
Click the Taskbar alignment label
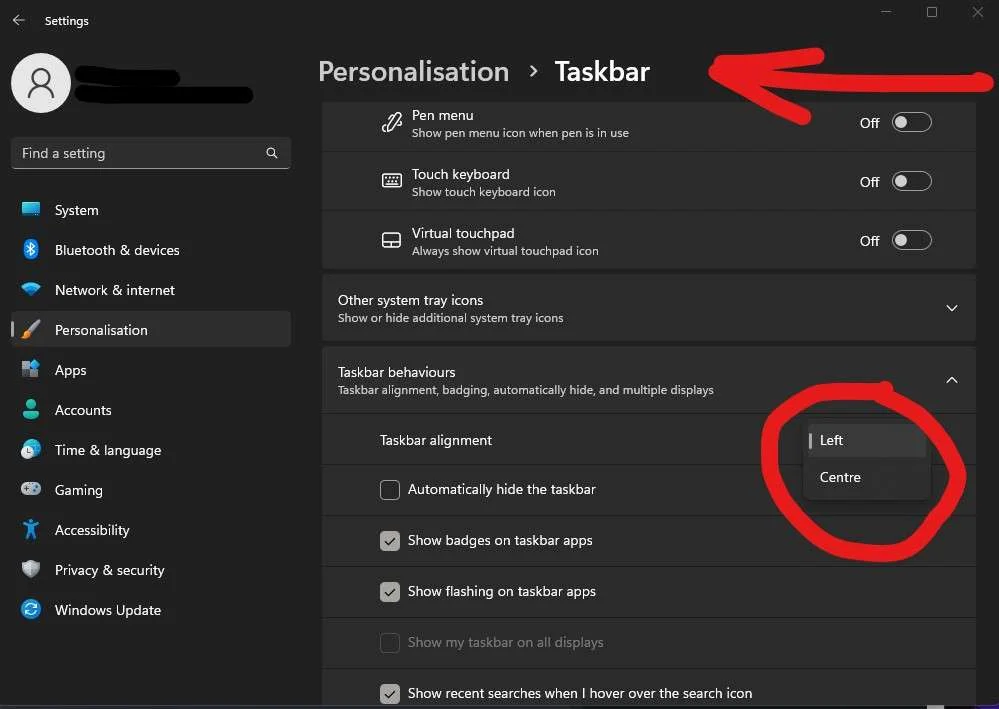click(x=436, y=440)
